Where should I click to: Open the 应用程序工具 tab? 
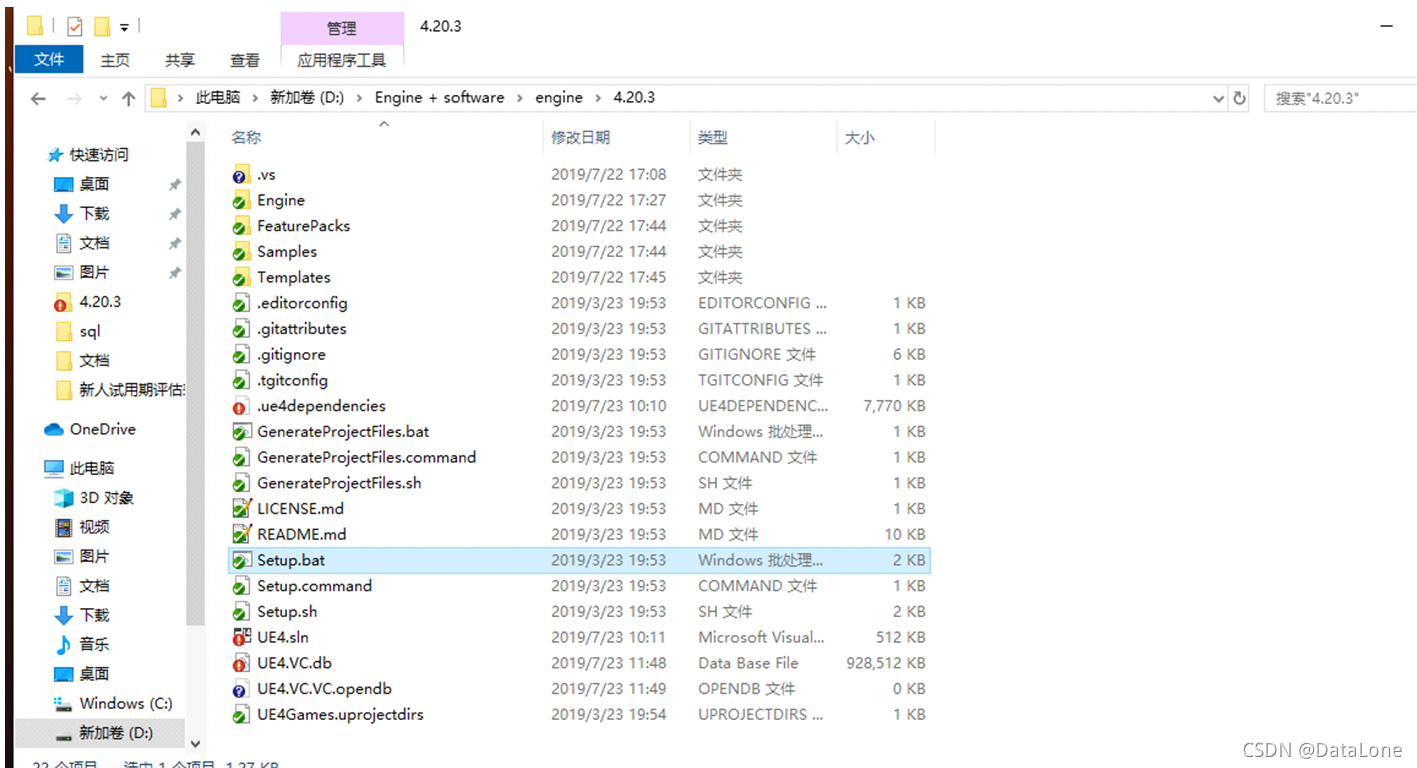[x=342, y=60]
